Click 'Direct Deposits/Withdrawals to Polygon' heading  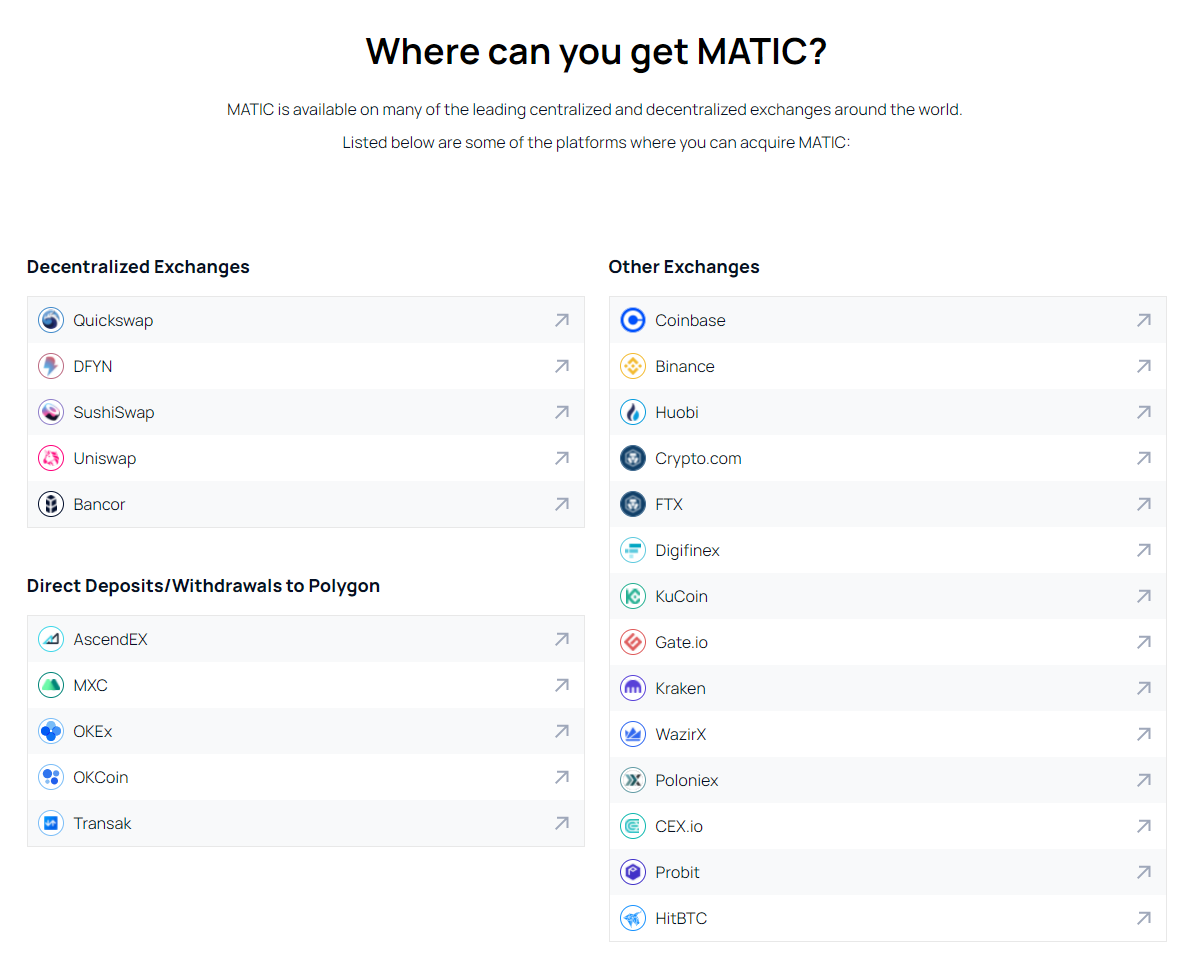[203, 586]
